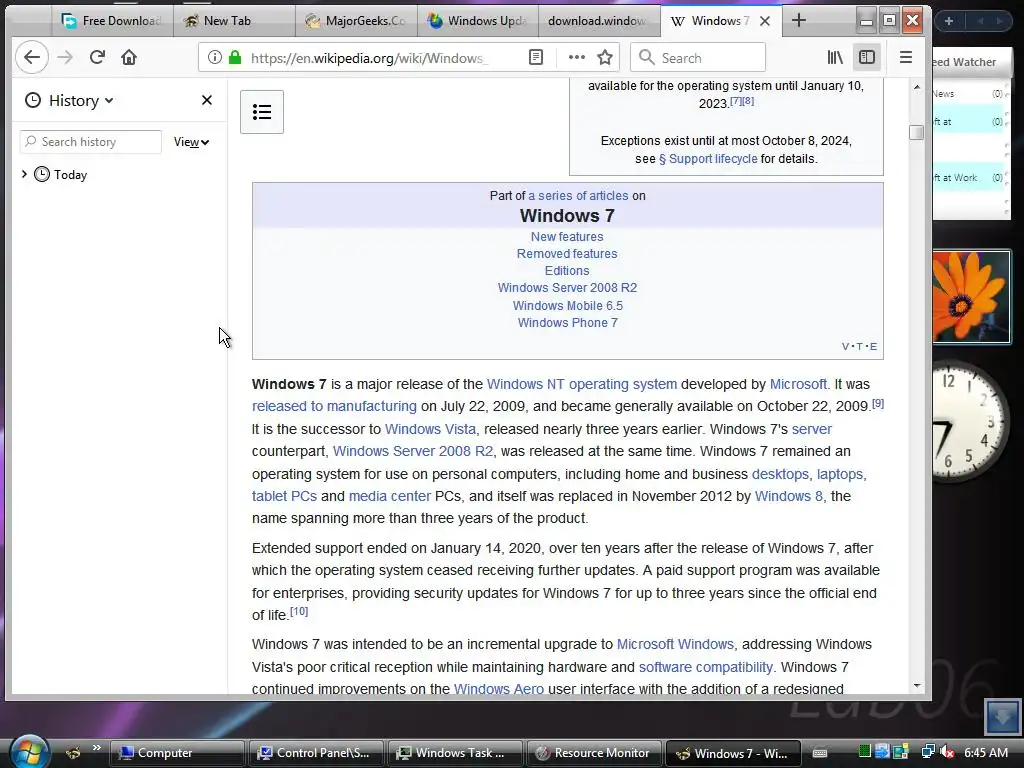Switch to the New Tab tab
The image size is (1024, 768).
[x=234, y=21]
